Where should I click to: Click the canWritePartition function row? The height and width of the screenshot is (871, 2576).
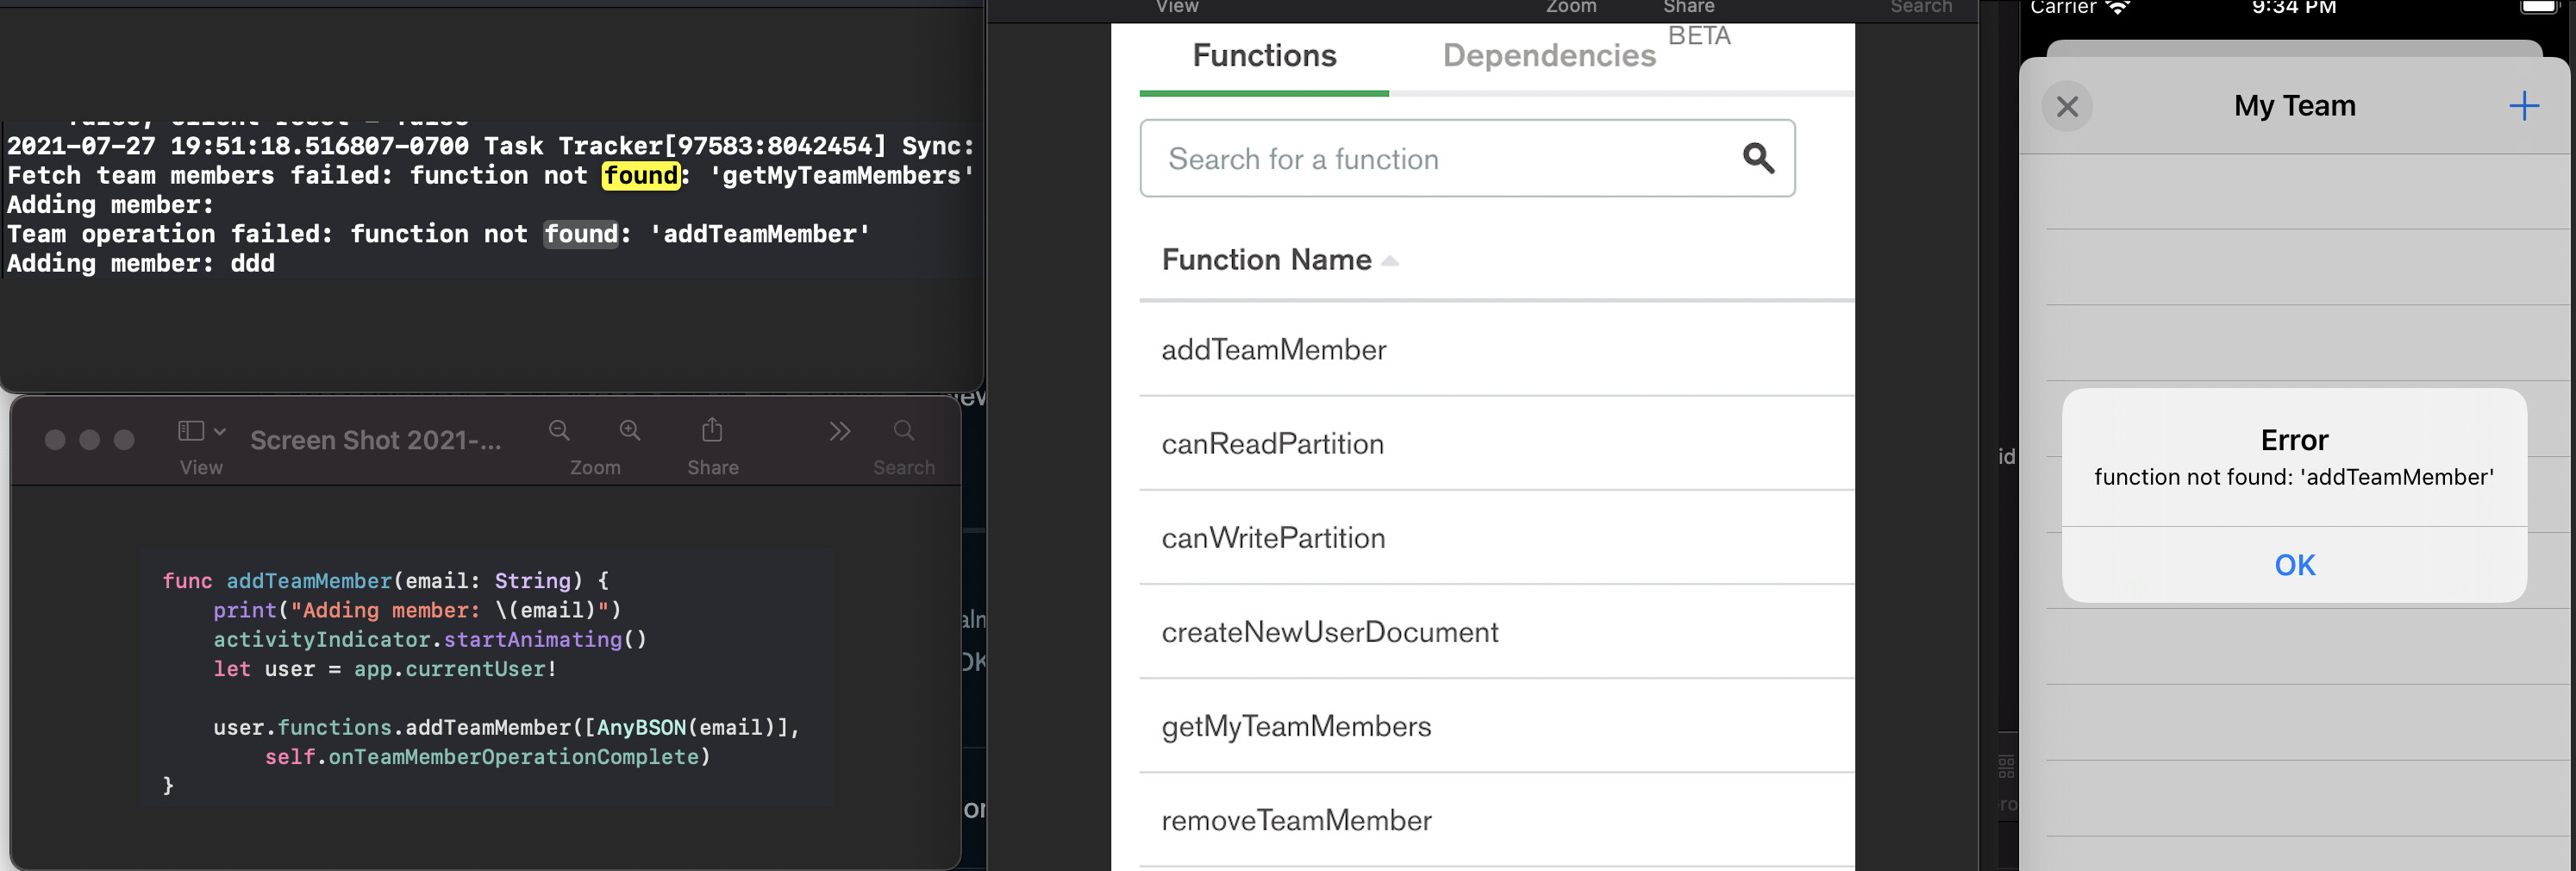coord(1272,539)
